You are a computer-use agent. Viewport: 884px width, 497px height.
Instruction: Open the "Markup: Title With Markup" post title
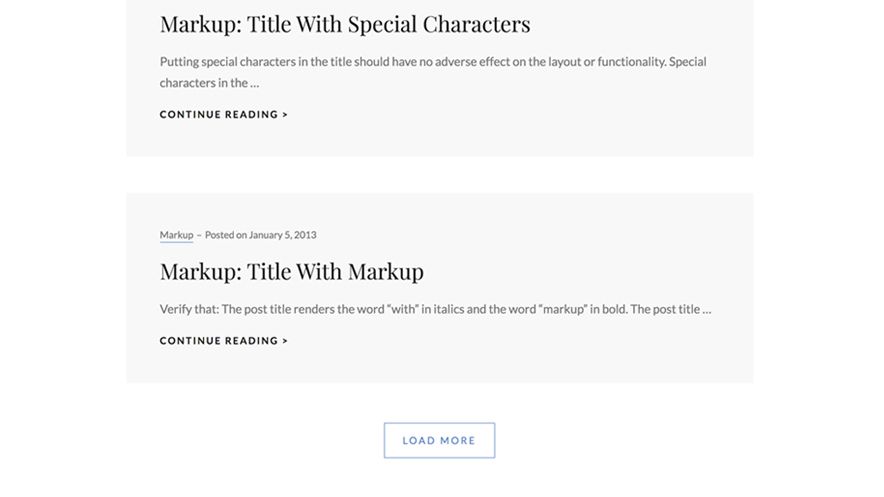point(291,272)
